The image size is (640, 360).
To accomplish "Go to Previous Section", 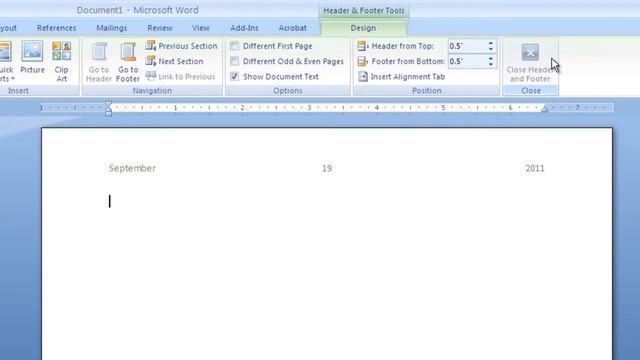I will (x=181, y=46).
